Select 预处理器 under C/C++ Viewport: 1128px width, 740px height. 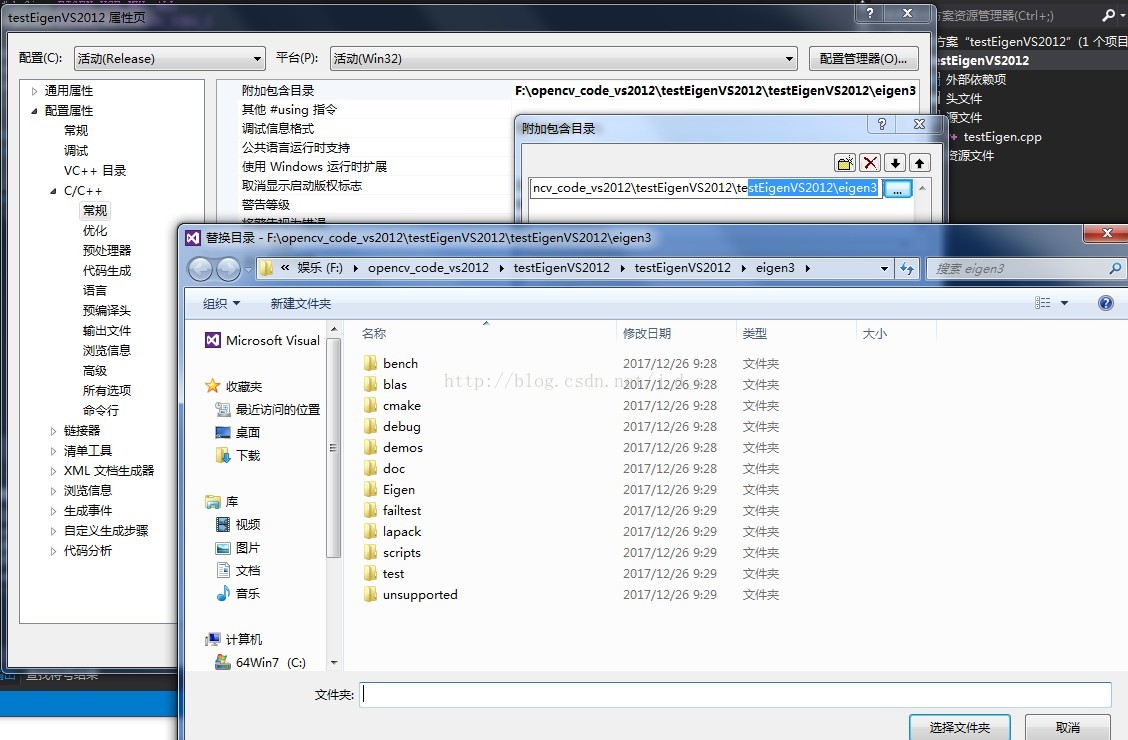pyautogui.click(x=107, y=250)
